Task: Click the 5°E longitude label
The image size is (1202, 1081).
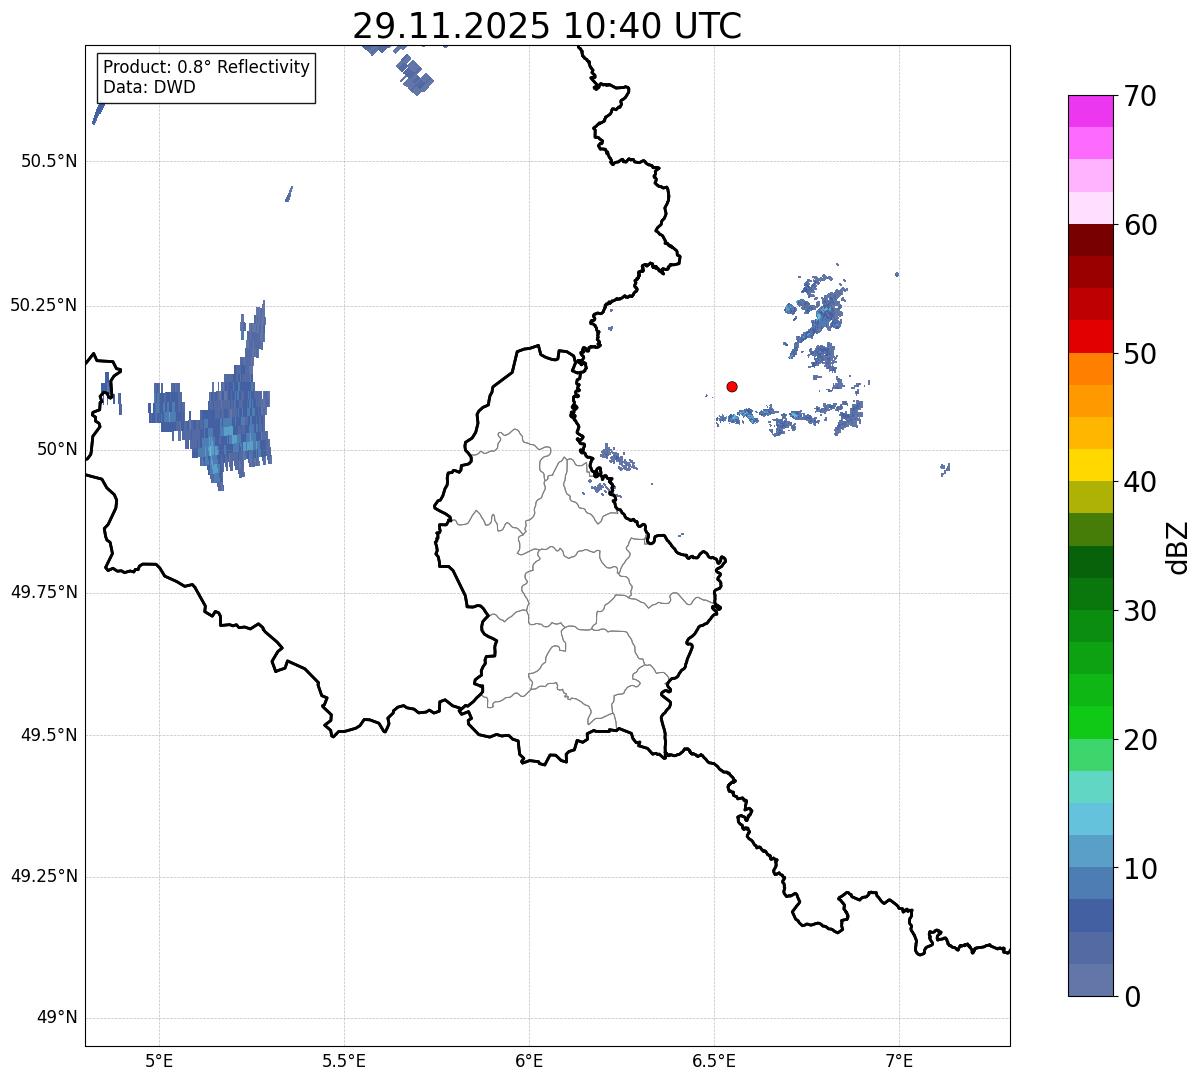Action: [159, 1060]
